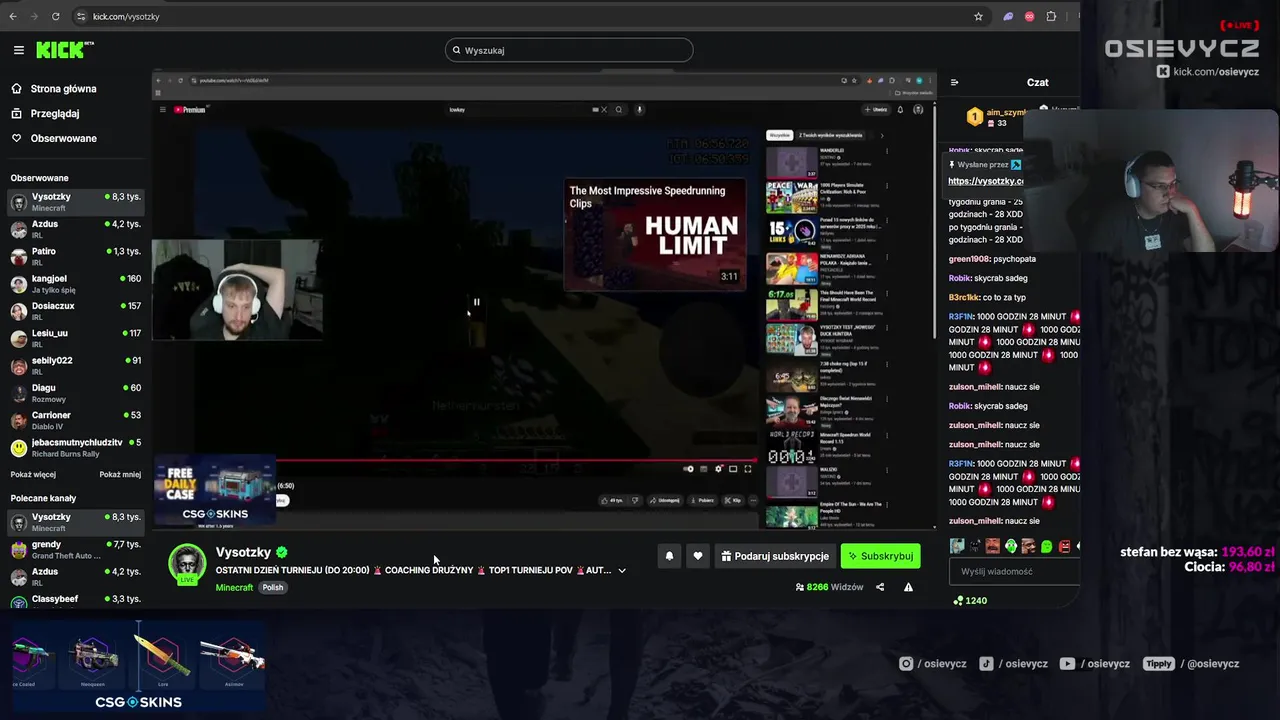The height and width of the screenshot is (720, 1280).
Task: Go to Strona główna in sidebar
Action: pyautogui.click(x=63, y=89)
